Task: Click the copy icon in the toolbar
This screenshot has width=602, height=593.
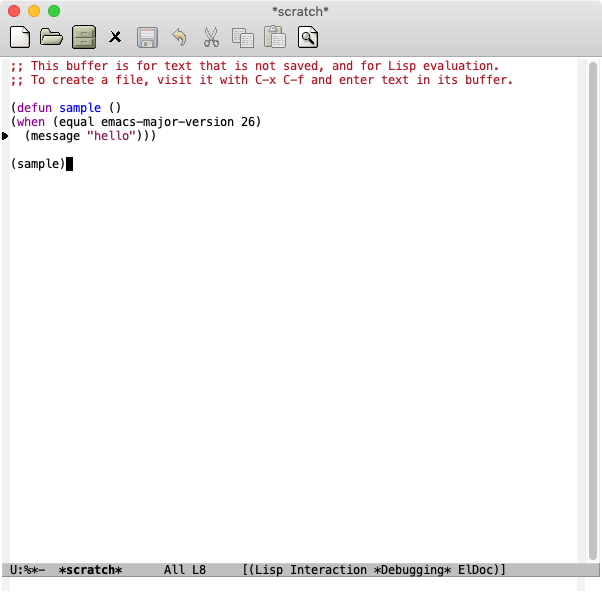Action: pos(243,38)
